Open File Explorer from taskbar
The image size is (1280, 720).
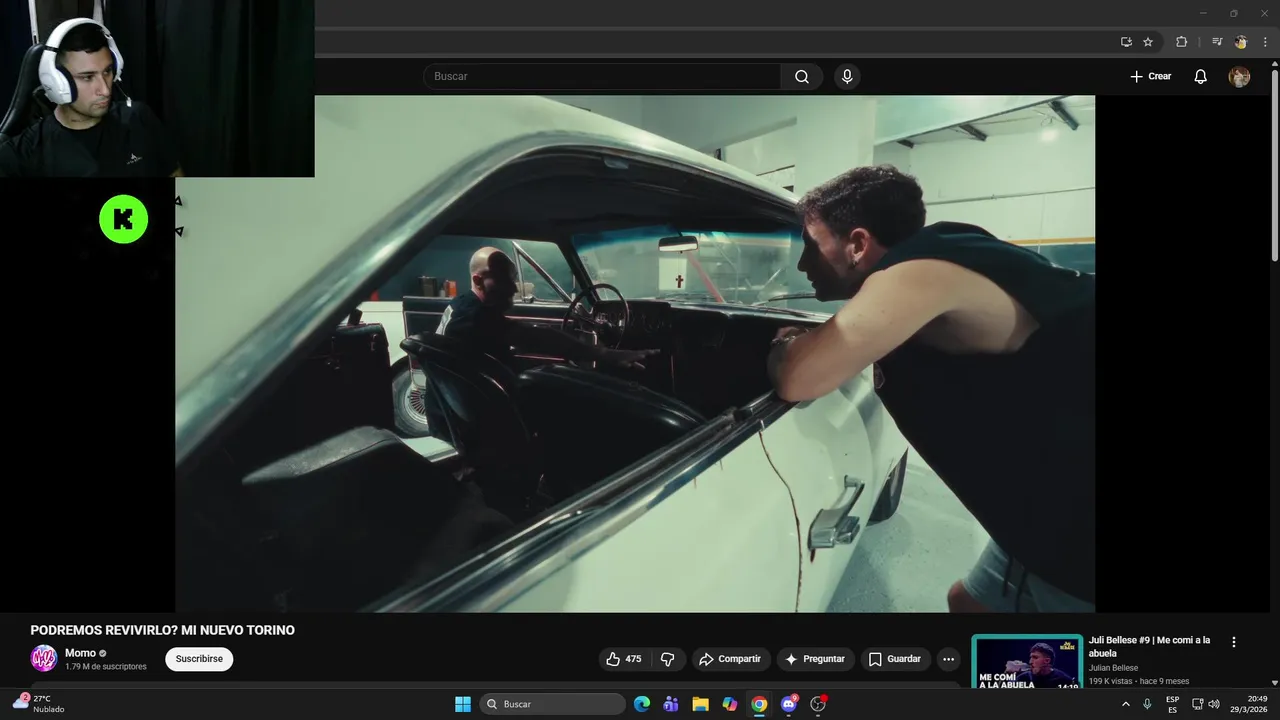700,704
